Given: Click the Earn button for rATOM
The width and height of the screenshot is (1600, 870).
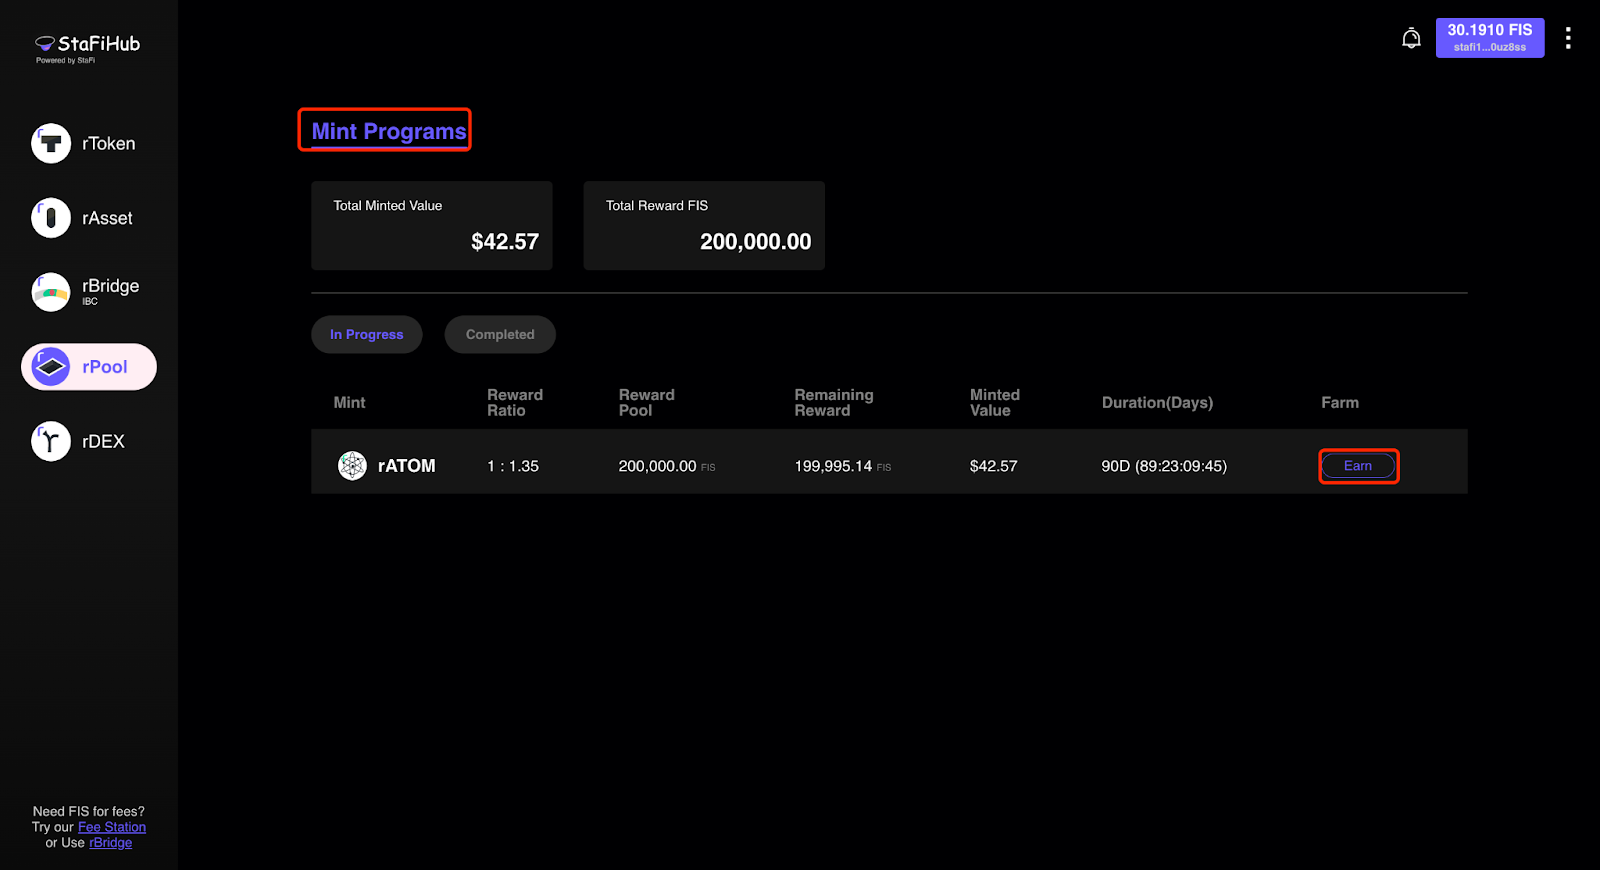Looking at the screenshot, I should (x=1358, y=466).
